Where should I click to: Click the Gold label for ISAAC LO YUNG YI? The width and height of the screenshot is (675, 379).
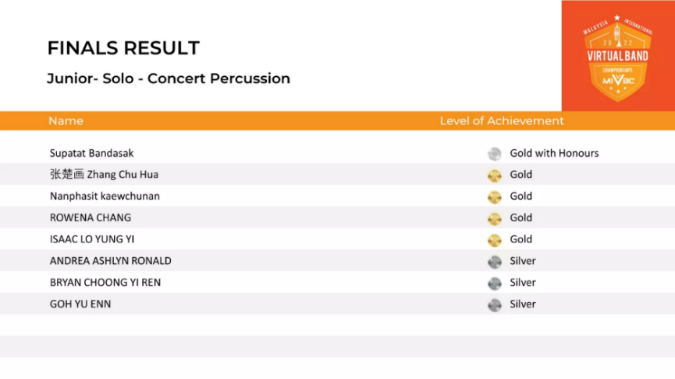(x=521, y=239)
